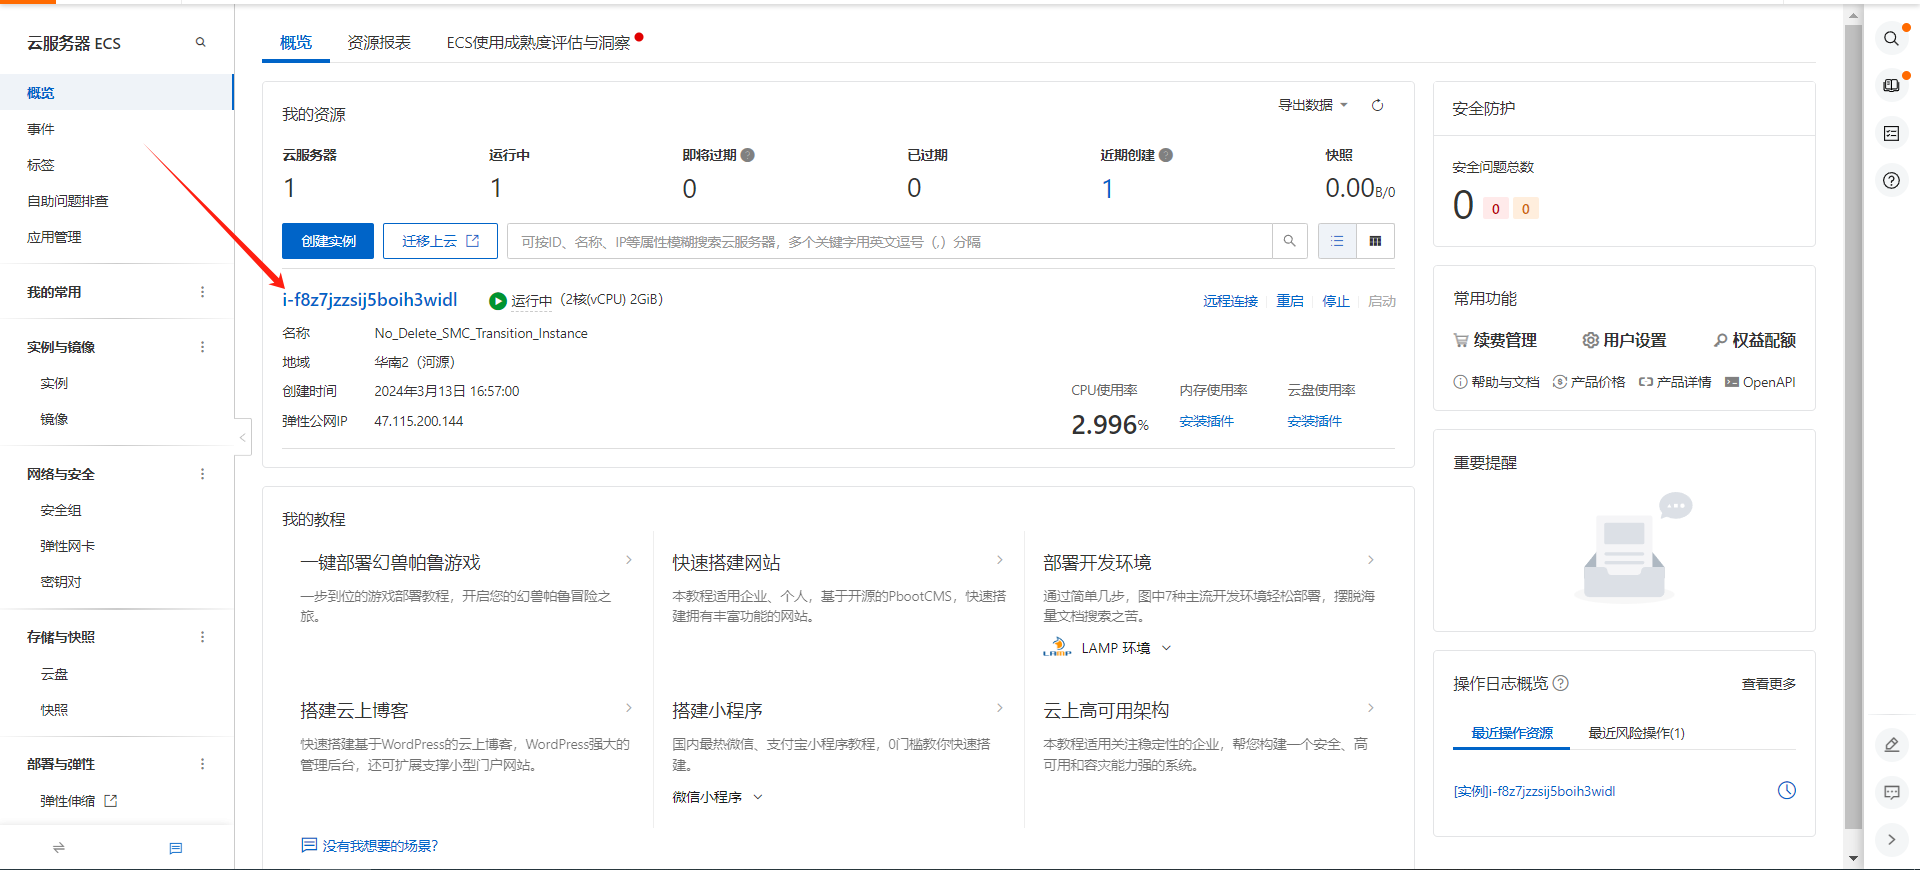Switch to the 资源报表 tab
This screenshot has height=870, width=1920.
tap(379, 42)
